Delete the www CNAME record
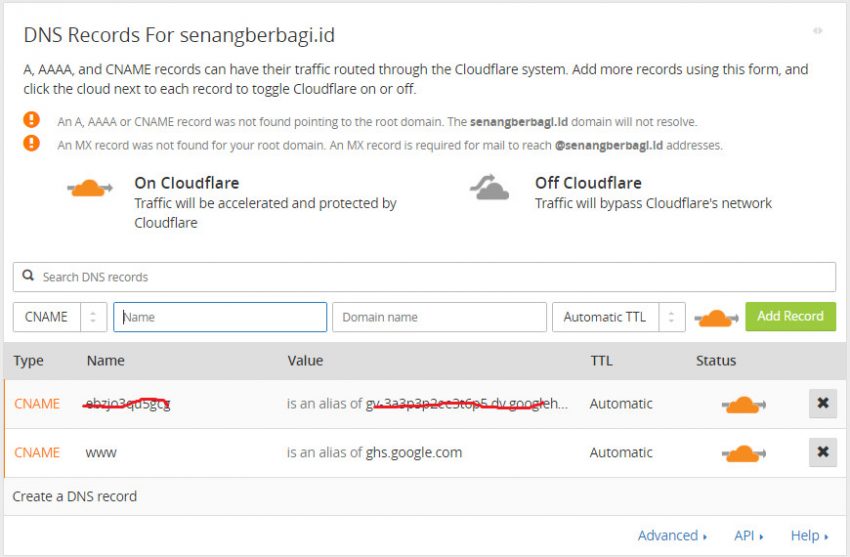 click(x=822, y=453)
